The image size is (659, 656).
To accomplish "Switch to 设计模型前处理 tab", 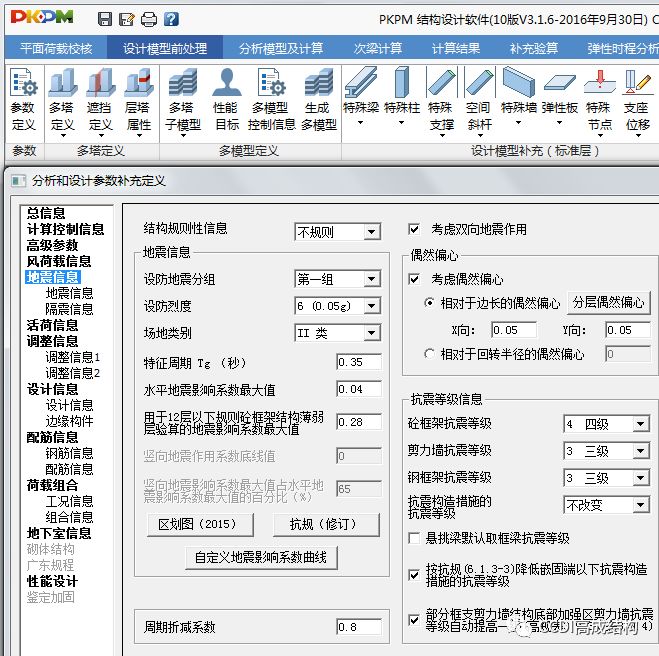I will point(165,48).
